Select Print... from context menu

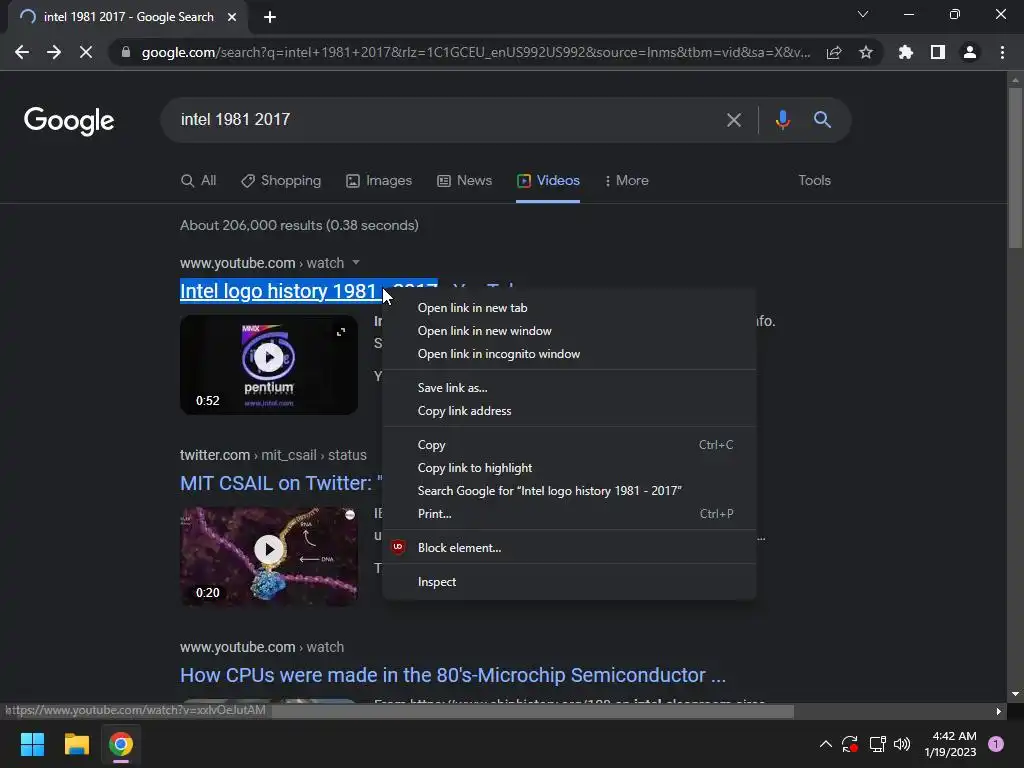point(569,514)
